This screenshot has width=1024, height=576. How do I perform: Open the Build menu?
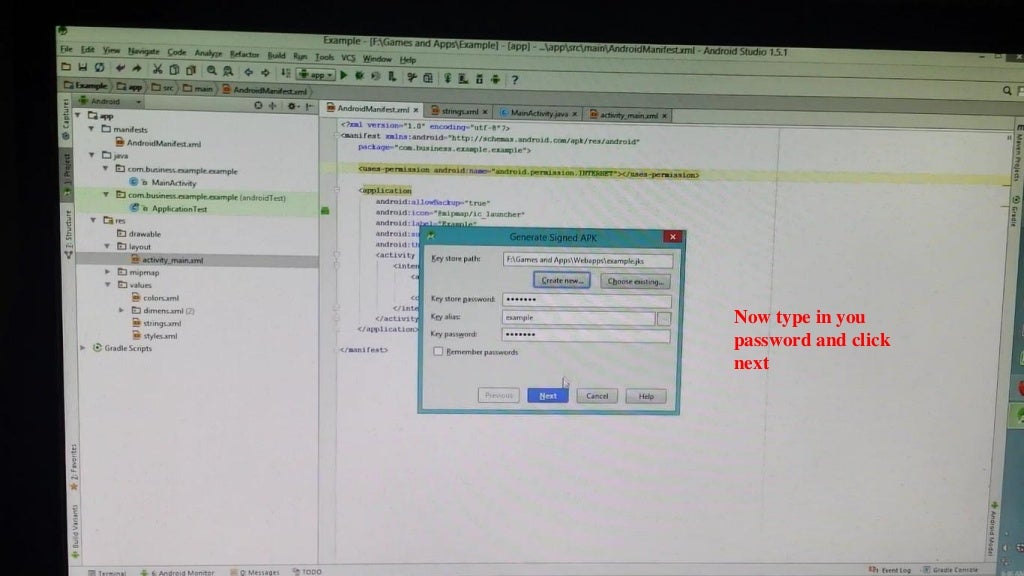point(276,56)
